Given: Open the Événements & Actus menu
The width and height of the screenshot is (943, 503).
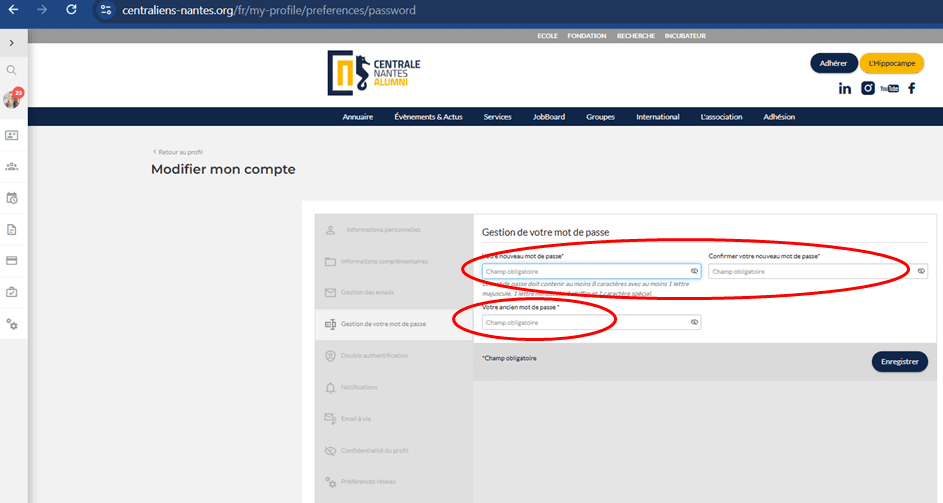Looking at the screenshot, I should click(x=428, y=117).
